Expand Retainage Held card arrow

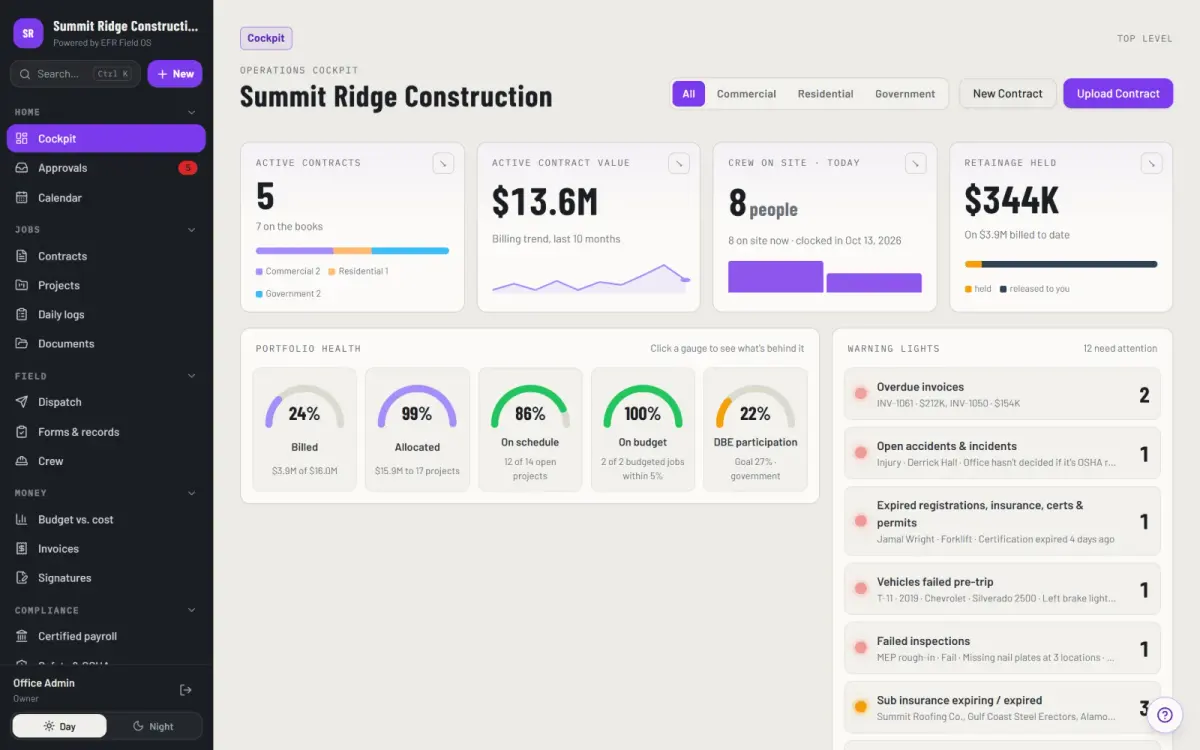pos(1151,163)
